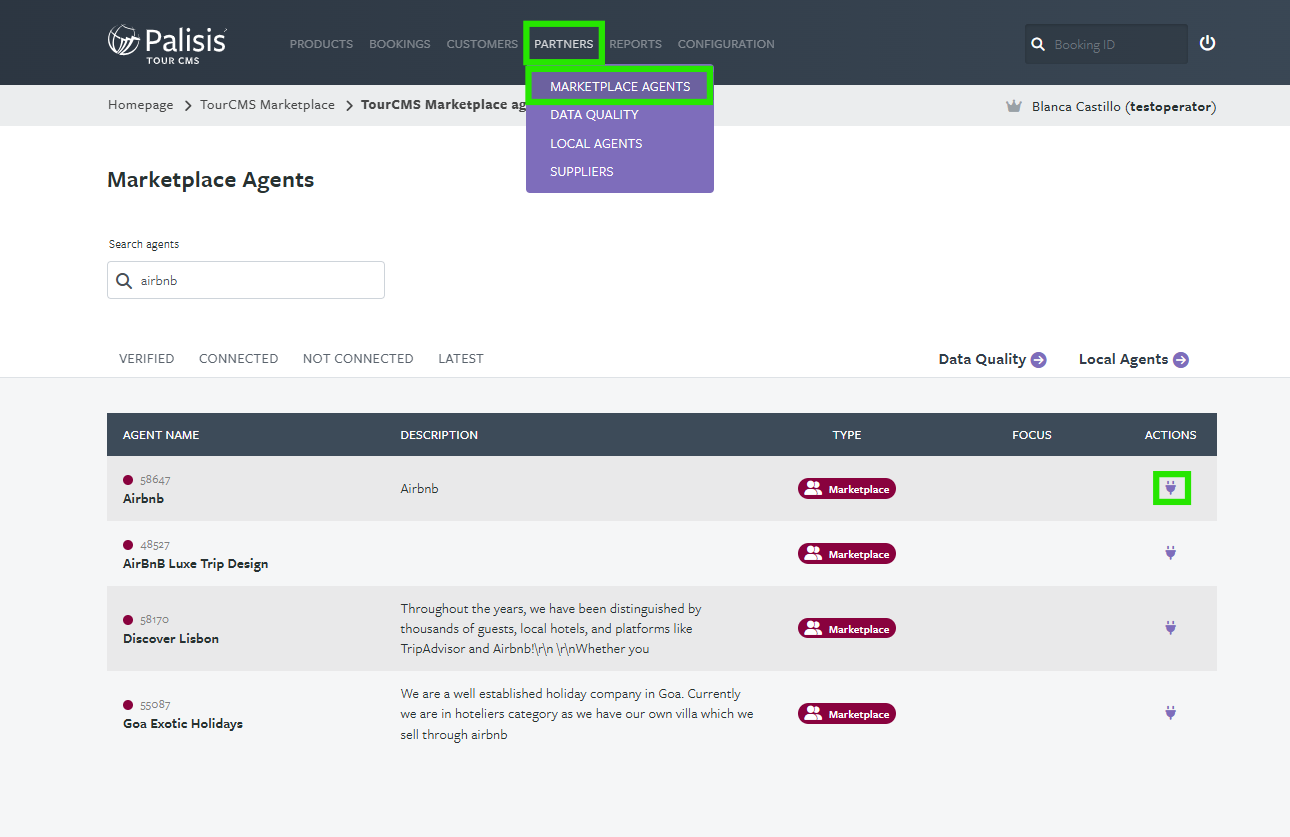The height and width of the screenshot is (837, 1290).
Task: Click the Type column header
Action: (x=847, y=436)
